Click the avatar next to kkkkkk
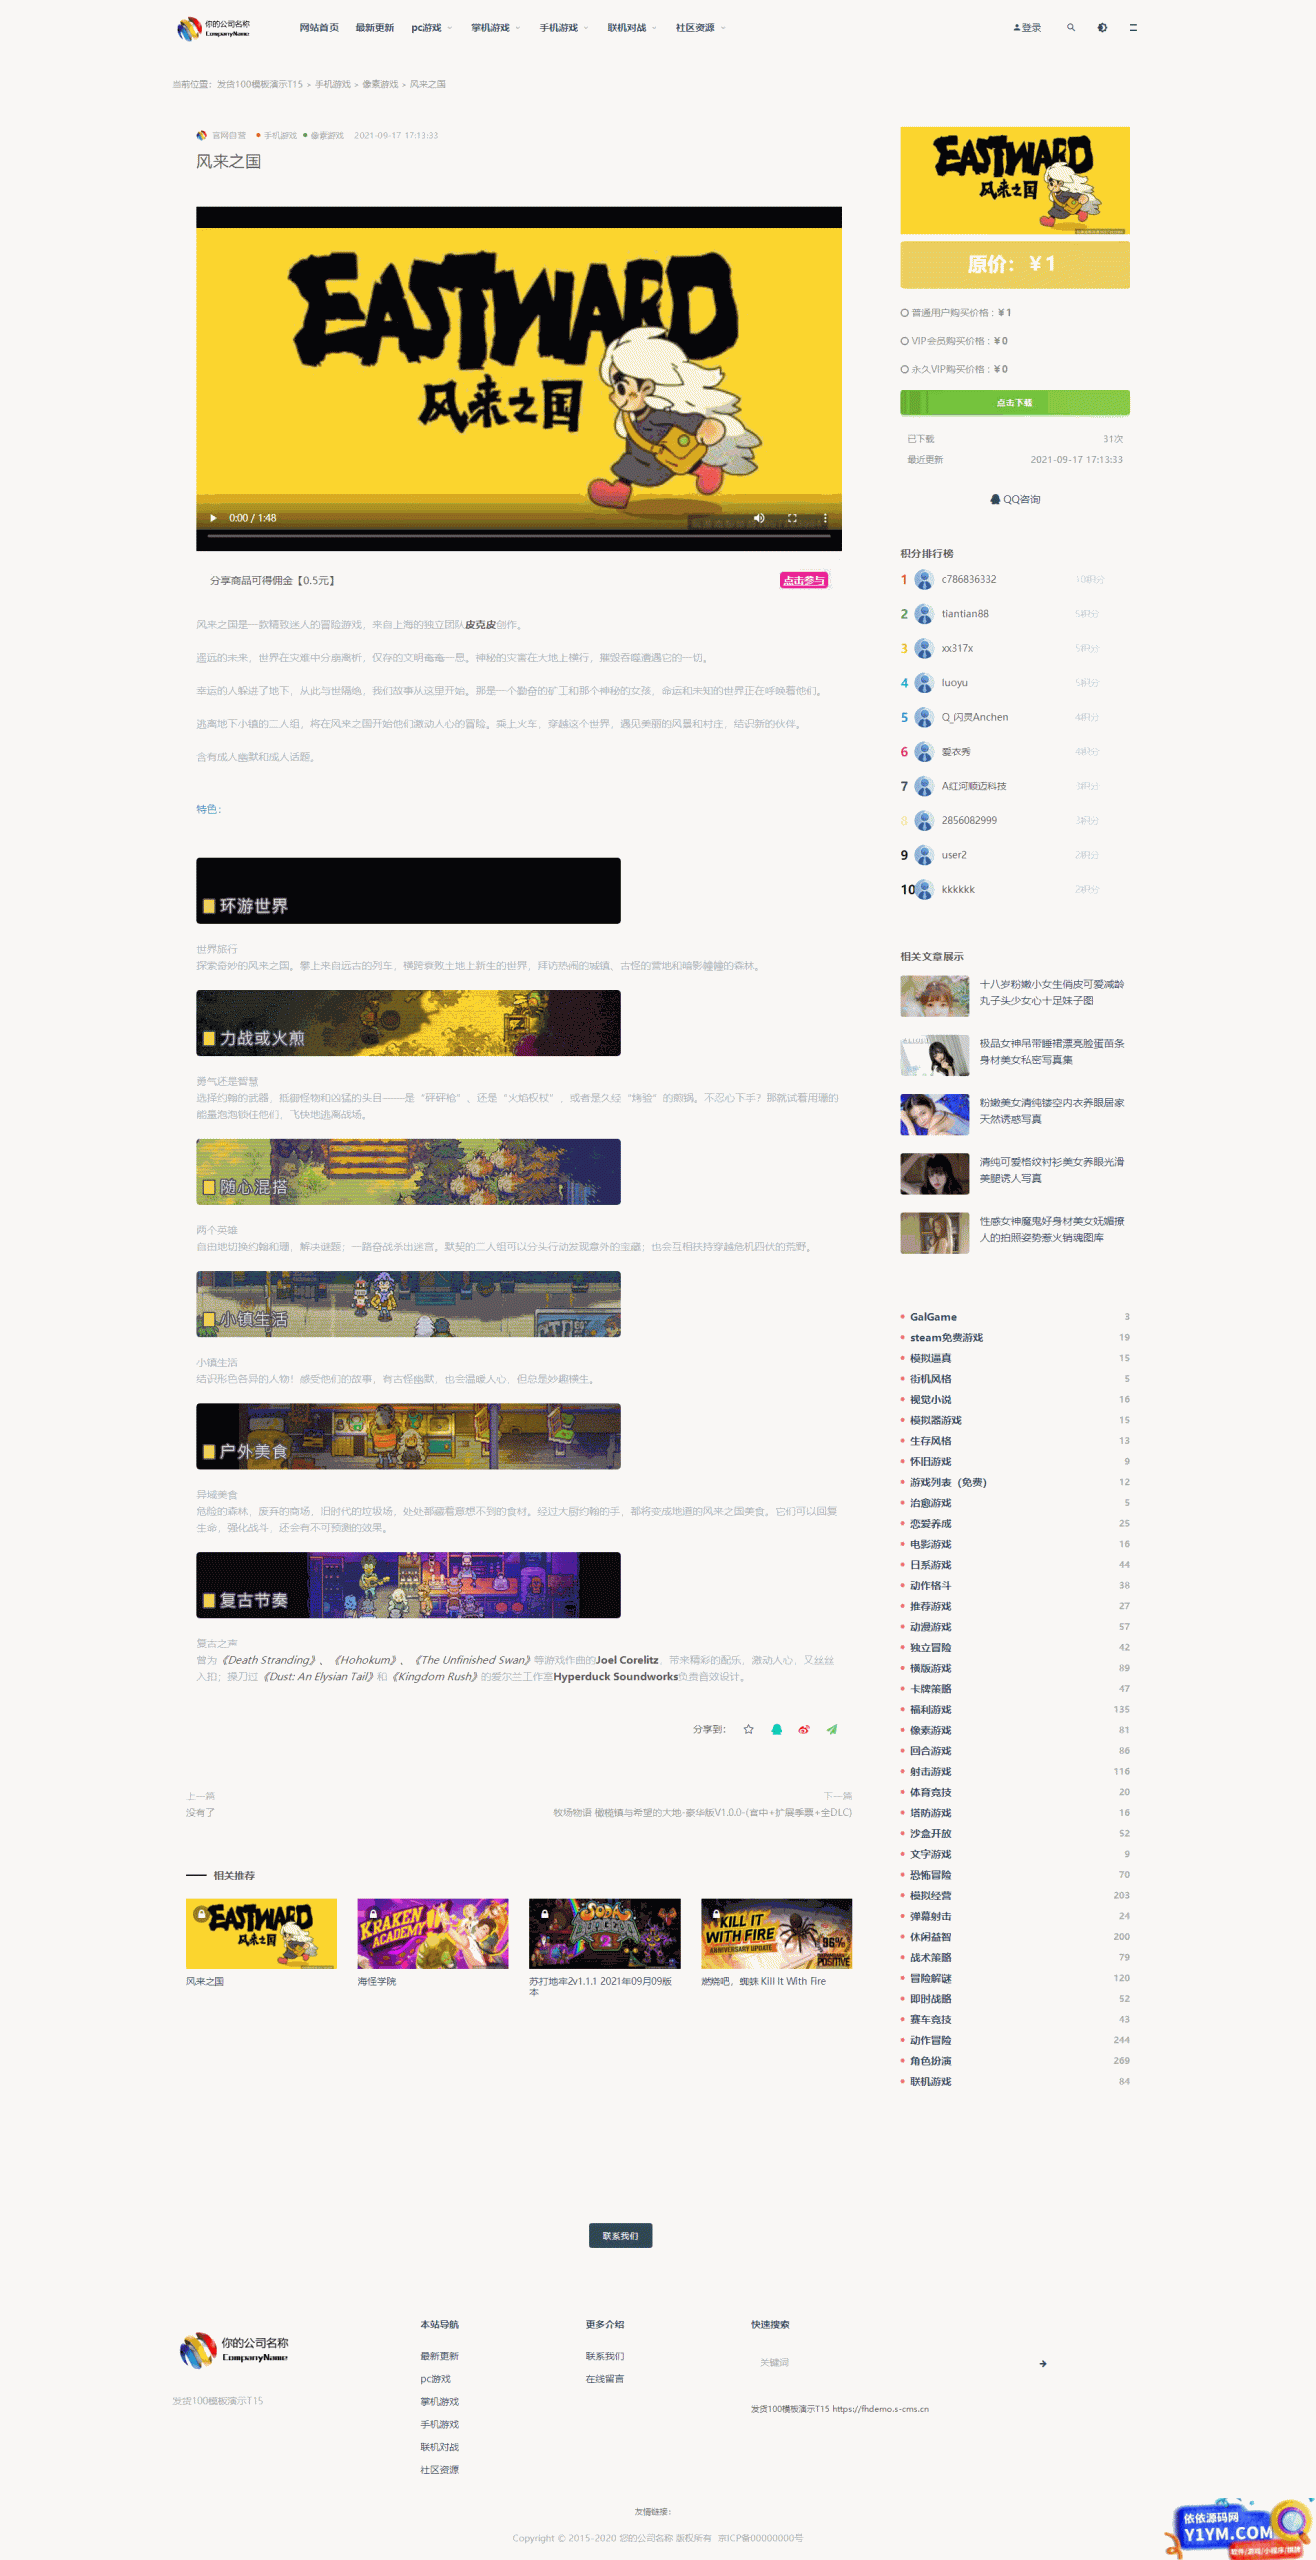Screen dimensions: 1316x2560 click(x=924, y=889)
